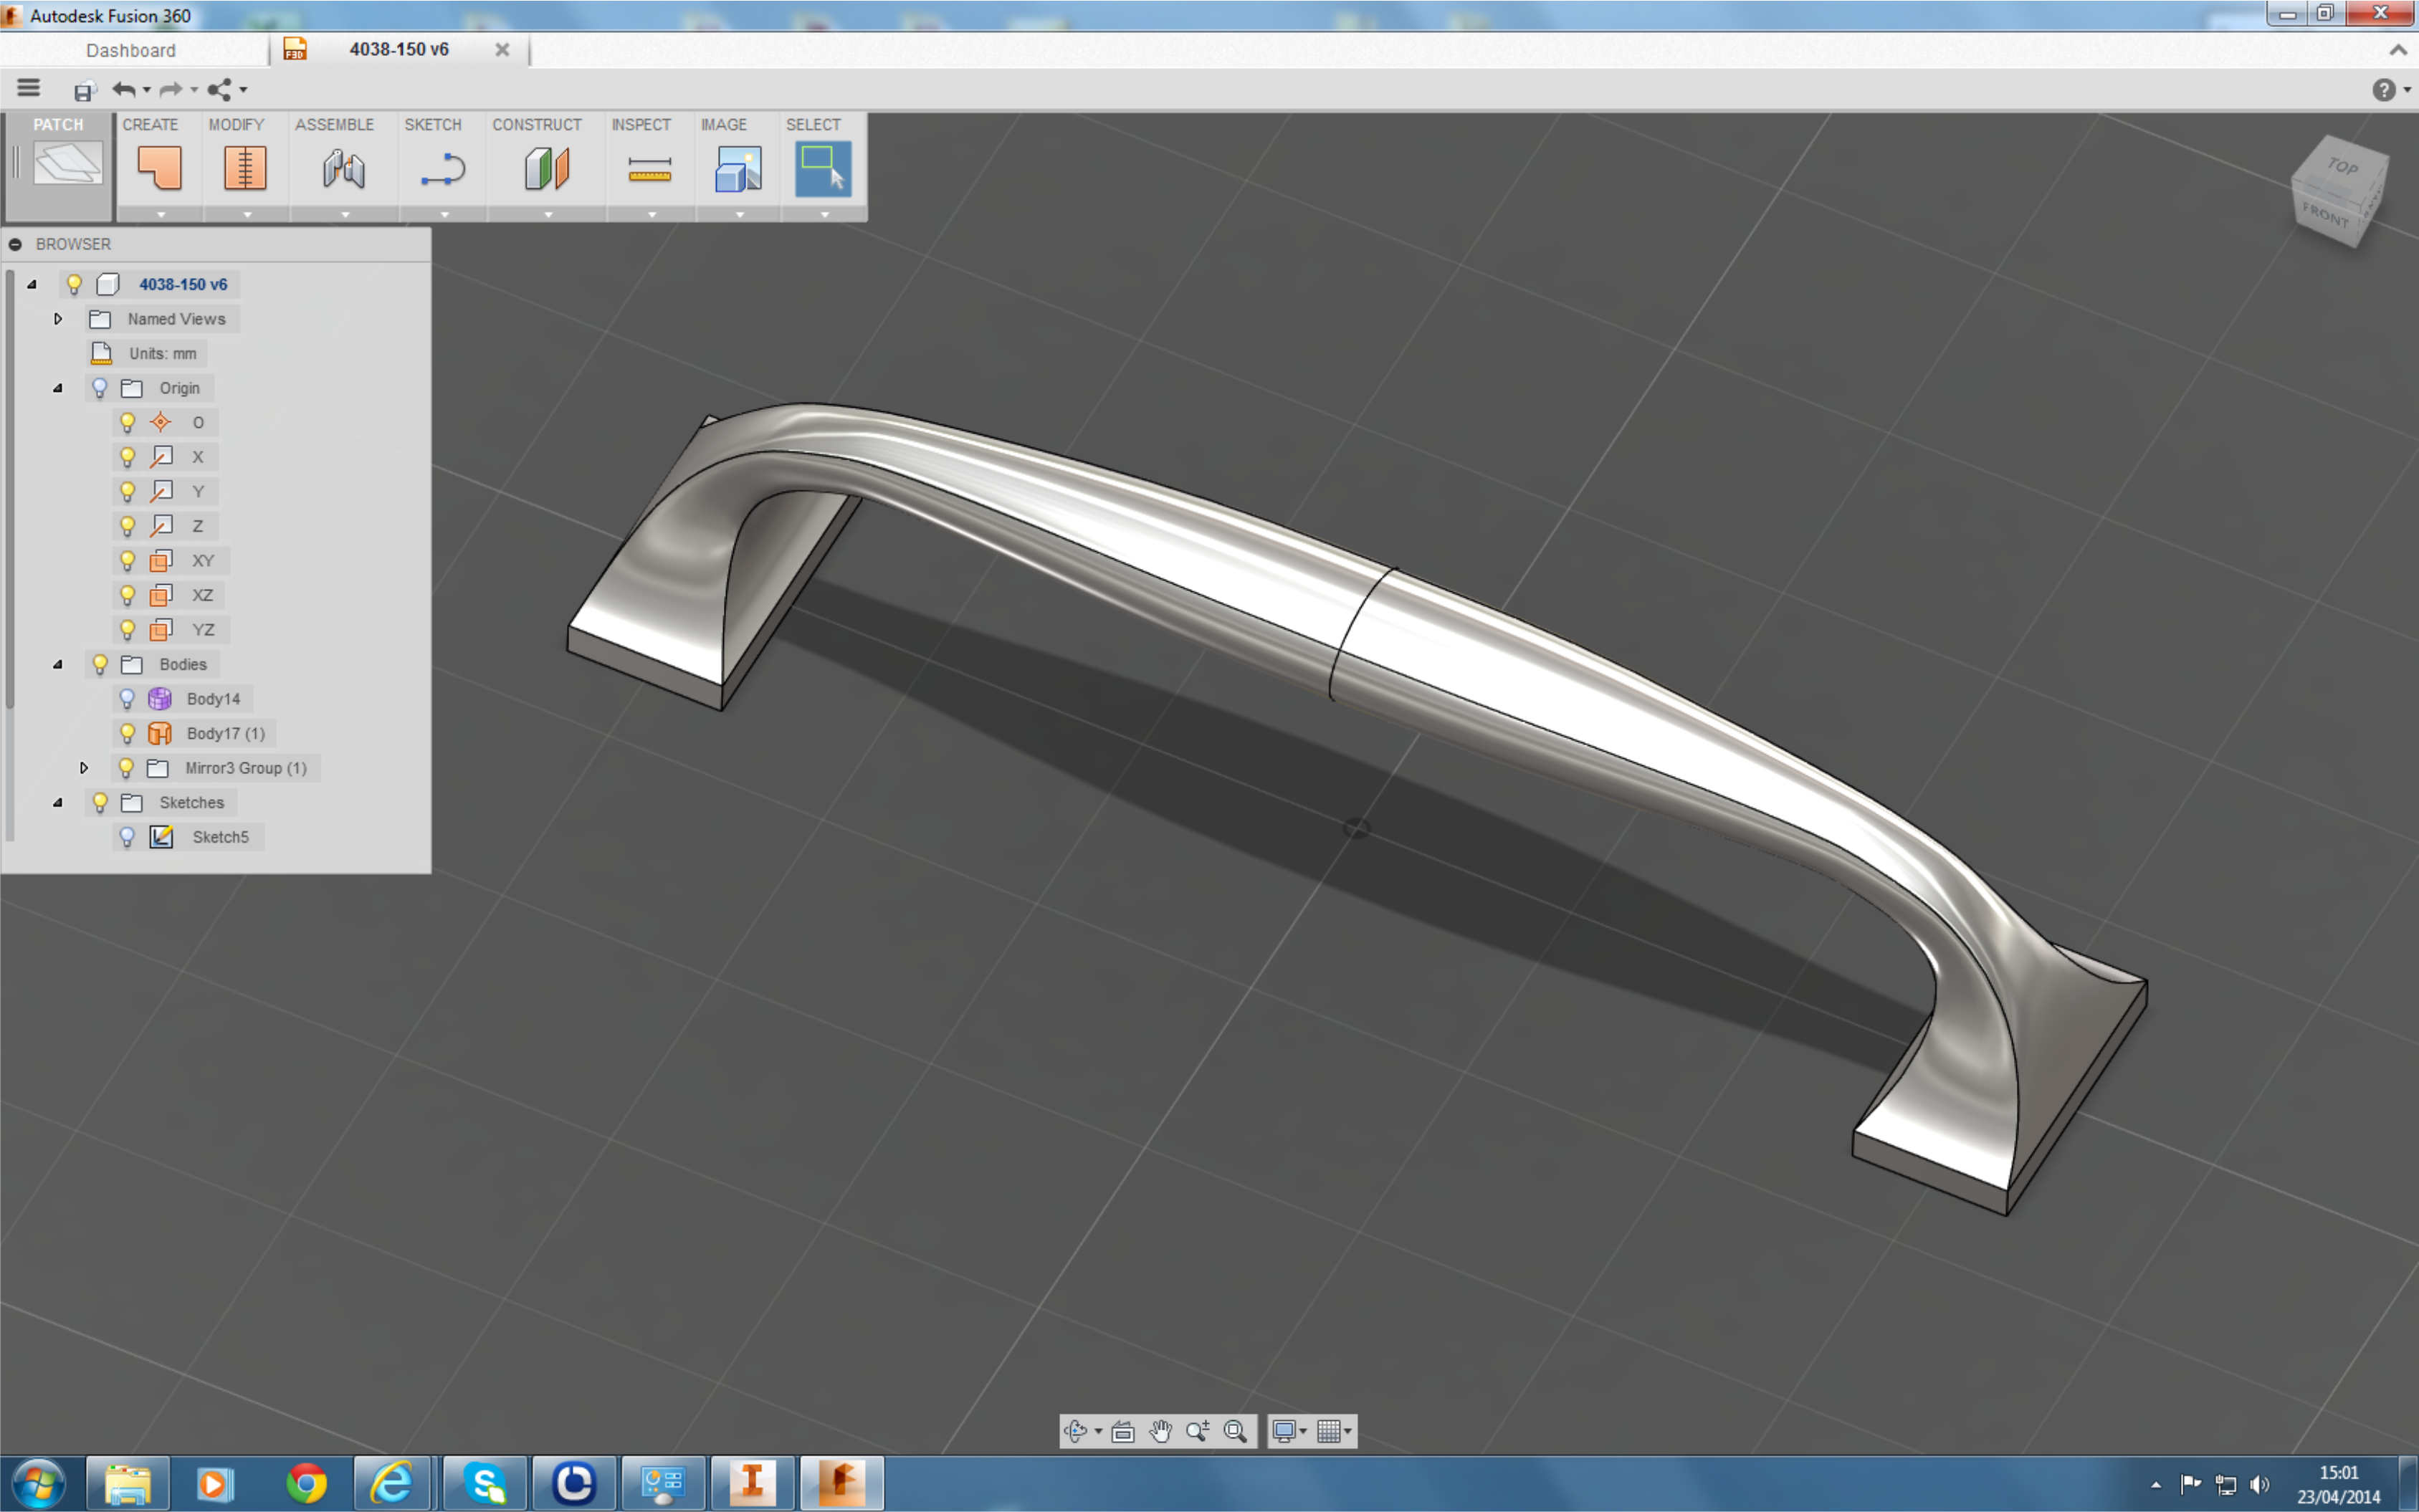The width and height of the screenshot is (2419, 1512).
Task: Open Google Chrome from taskbar
Action: pyautogui.click(x=306, y=1483)
